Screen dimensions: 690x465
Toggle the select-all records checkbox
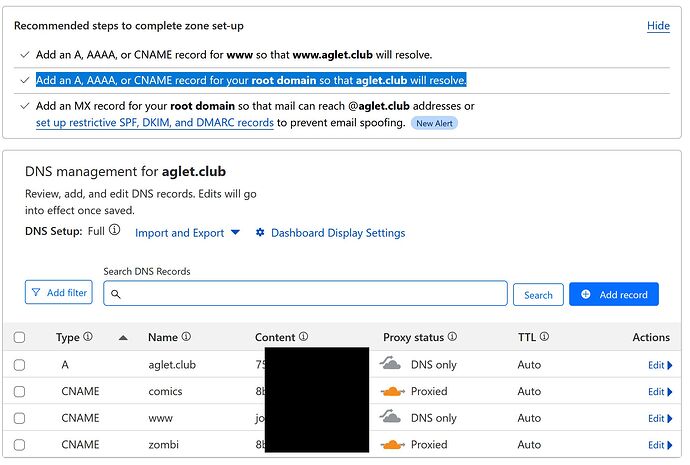19,337
